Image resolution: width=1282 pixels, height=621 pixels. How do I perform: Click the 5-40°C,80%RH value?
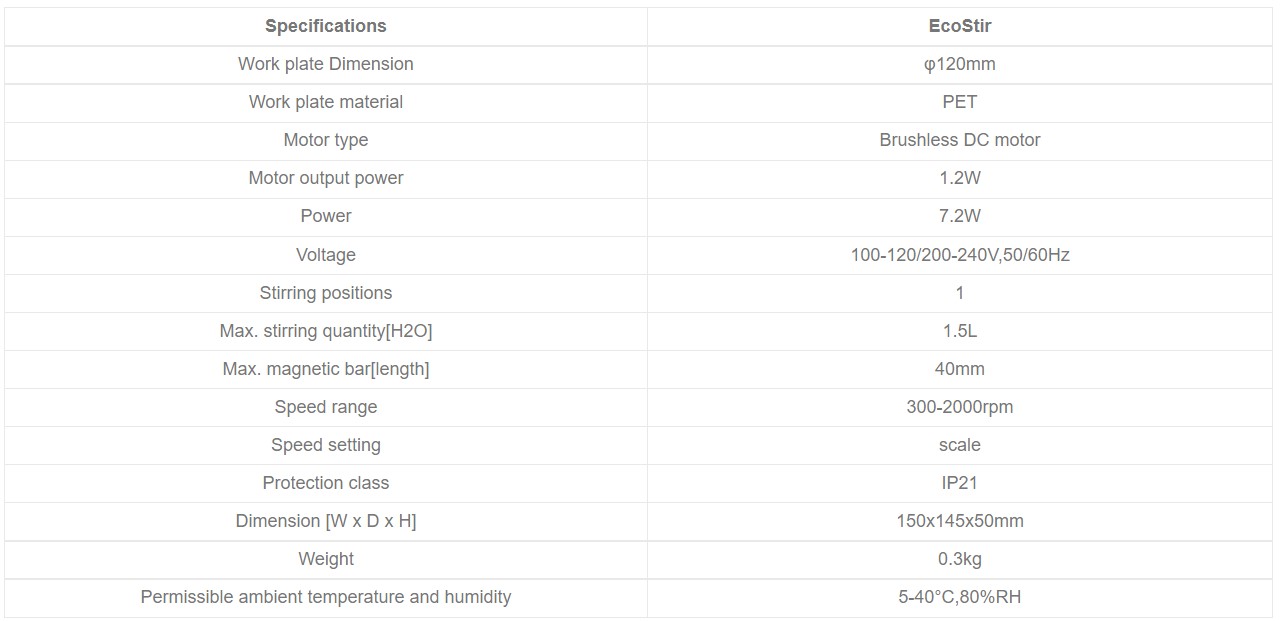click(960, 597)
